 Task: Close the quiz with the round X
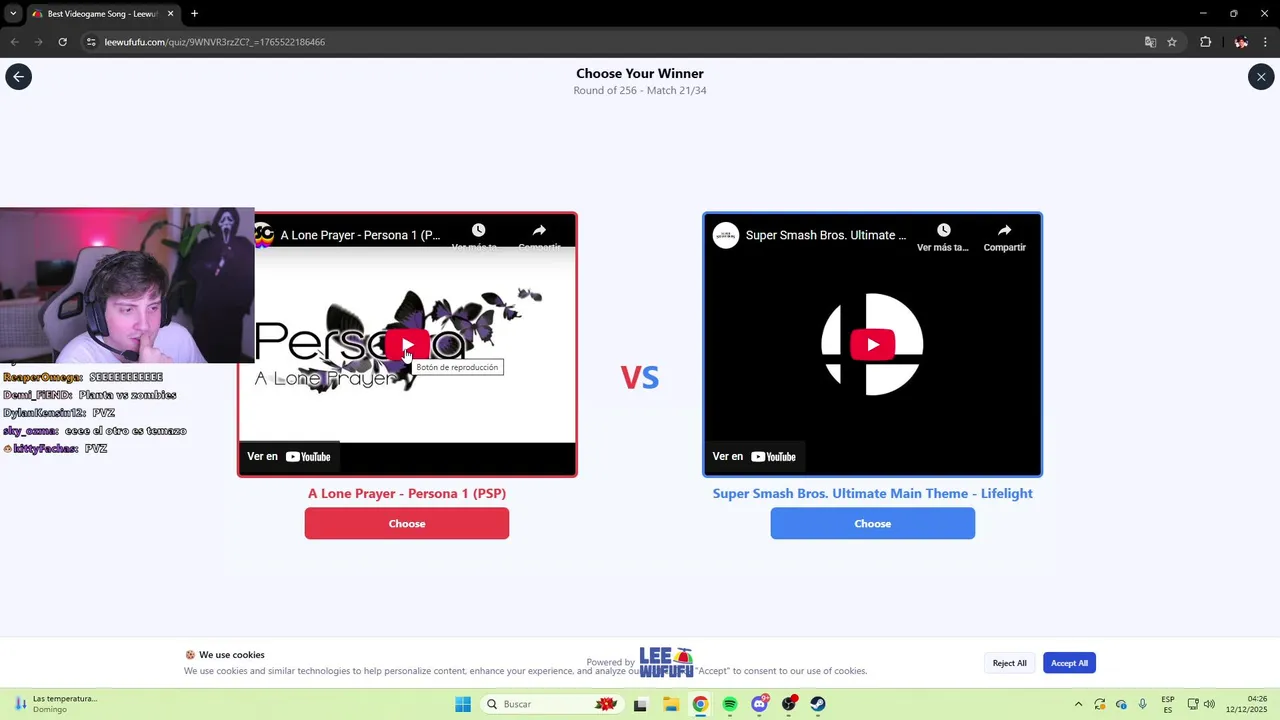pos(1261,77)
